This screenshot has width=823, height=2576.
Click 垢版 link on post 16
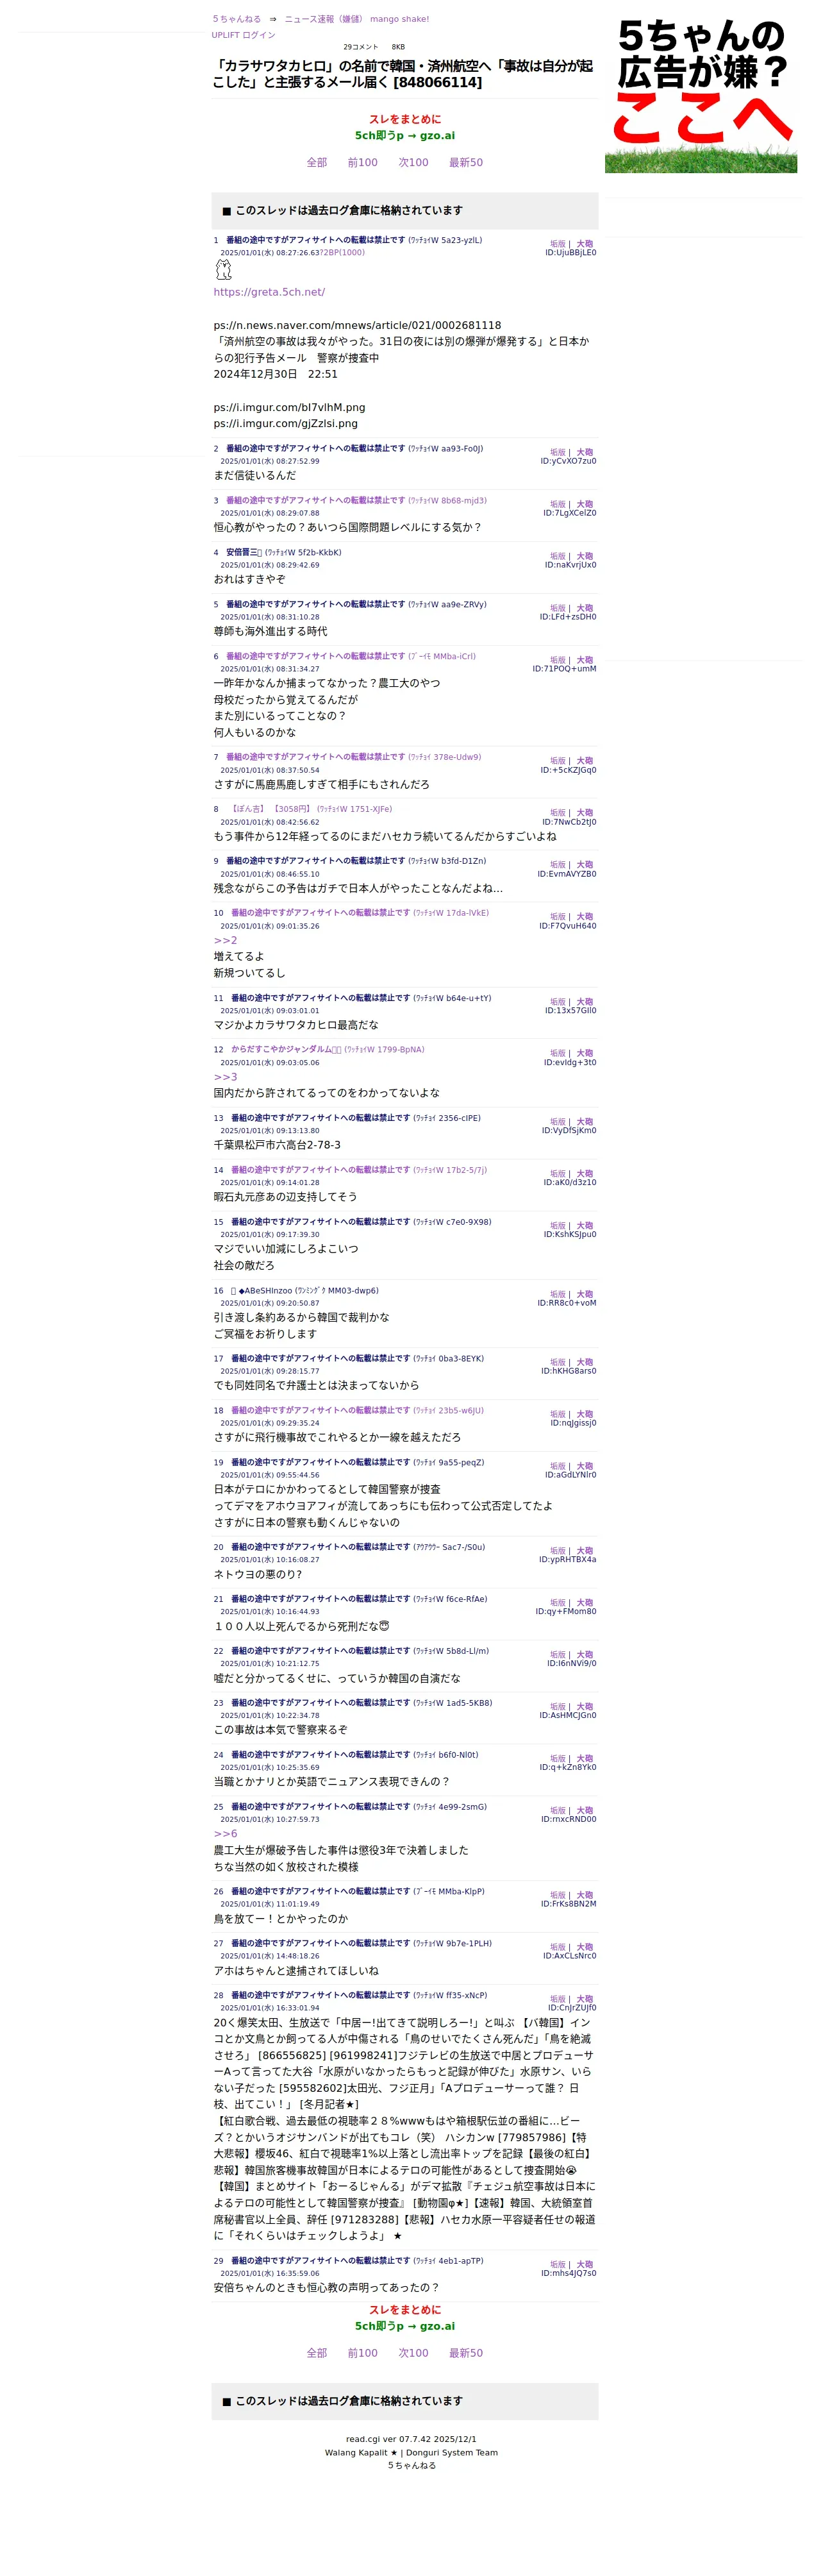tap(558, 1295)
